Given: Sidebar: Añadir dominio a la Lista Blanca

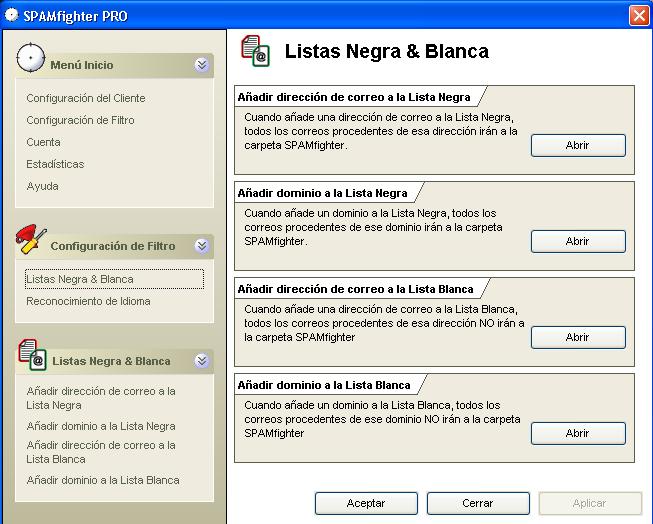Looking at the screenshot, I should 103,480.
